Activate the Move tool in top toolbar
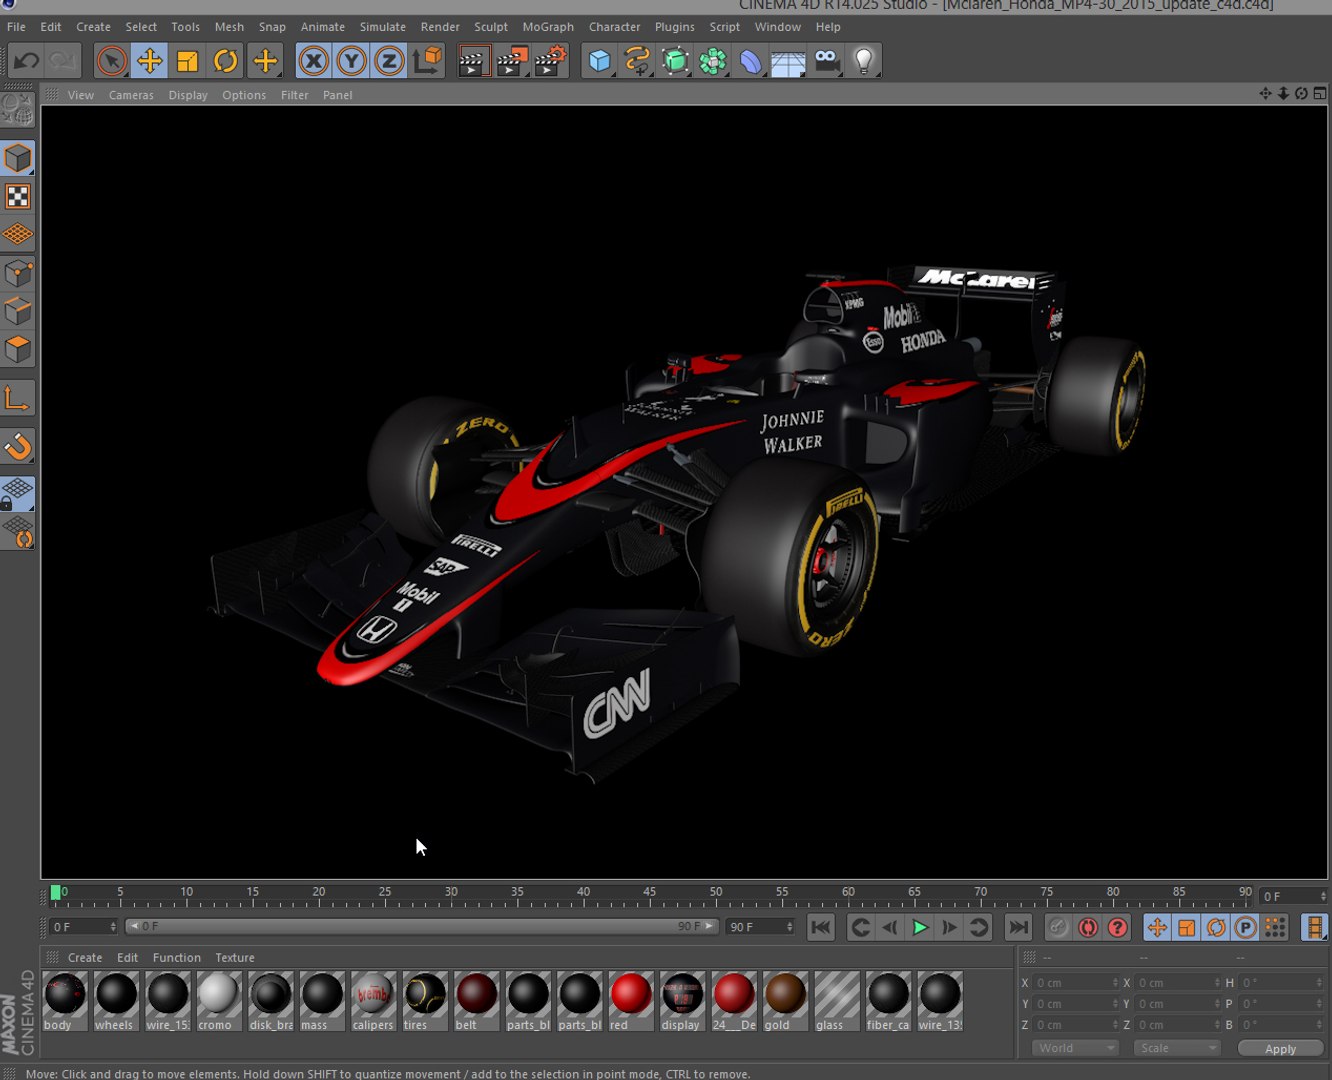1332x1080 pixels. tap(150, 61)
